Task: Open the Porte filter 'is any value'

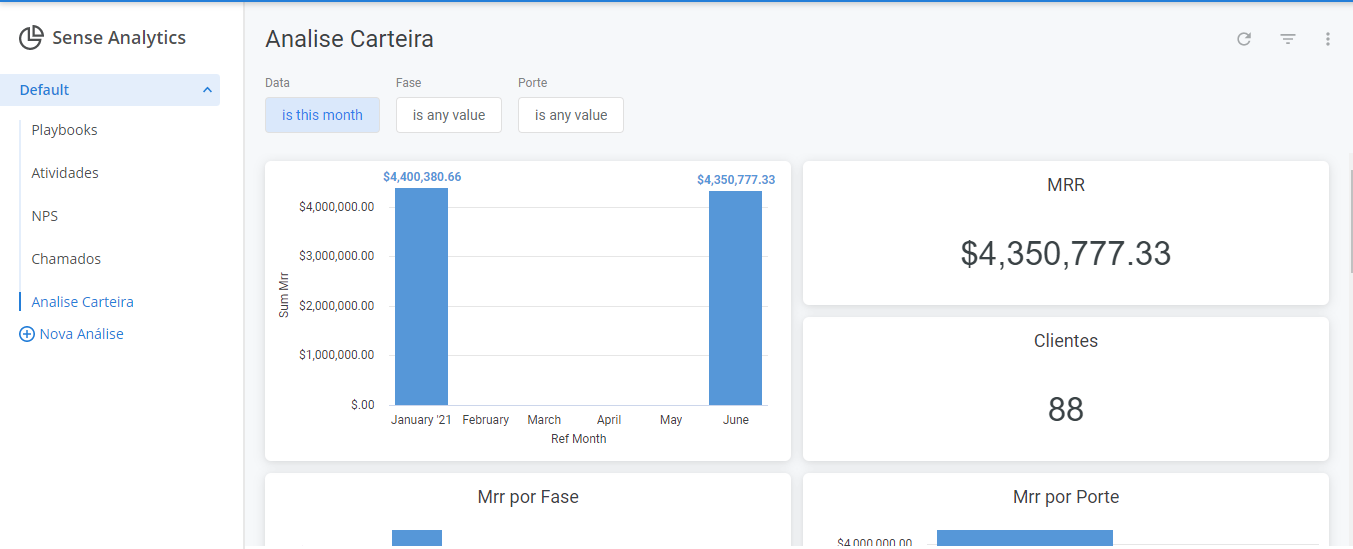Action: point(571,115)
